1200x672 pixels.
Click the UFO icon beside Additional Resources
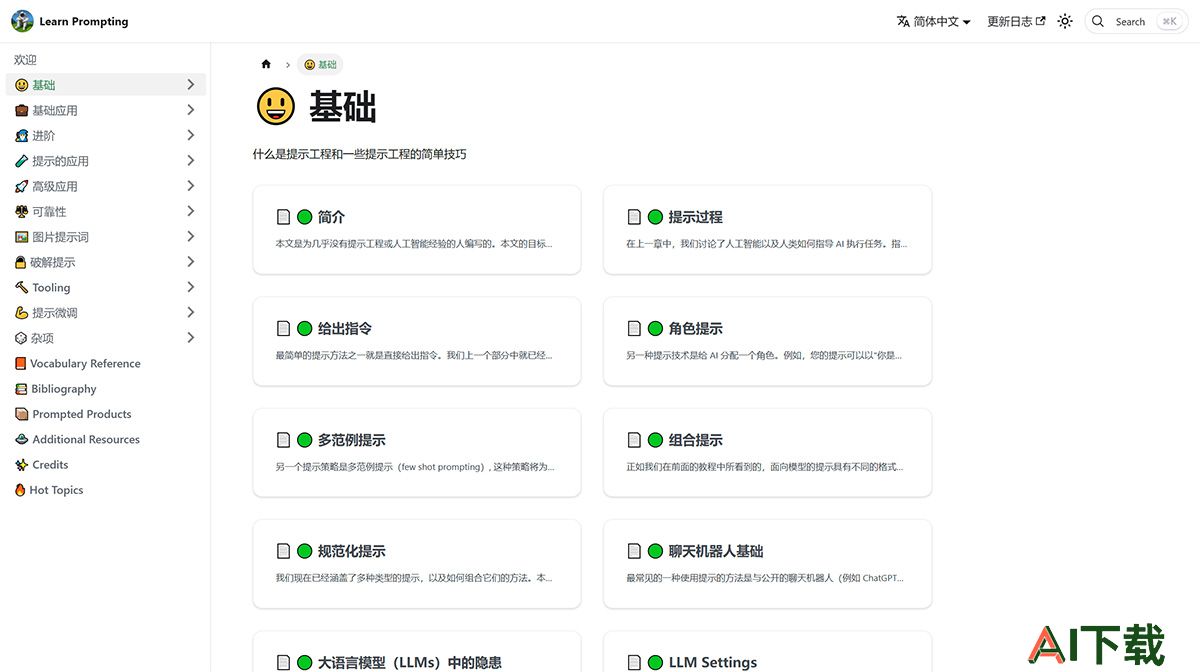click(x=22, y=440)
